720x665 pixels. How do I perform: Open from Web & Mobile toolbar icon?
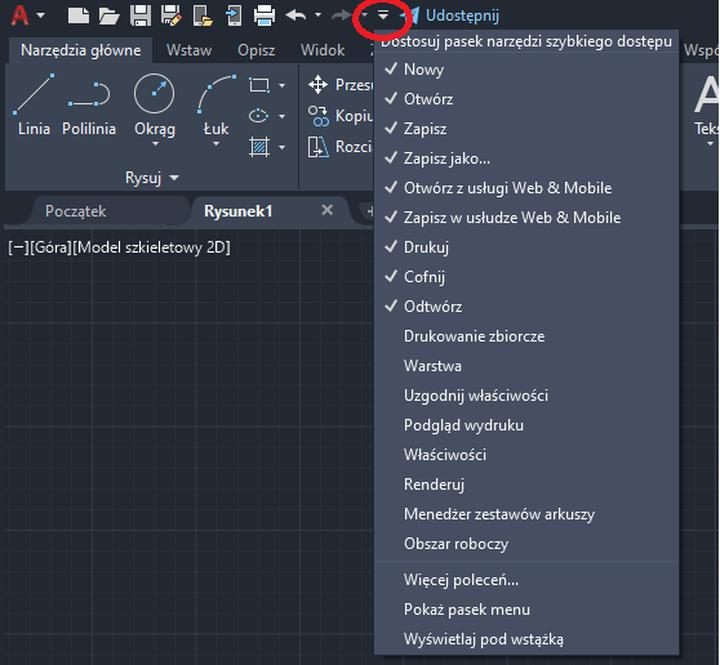click(x=202, y=15)
